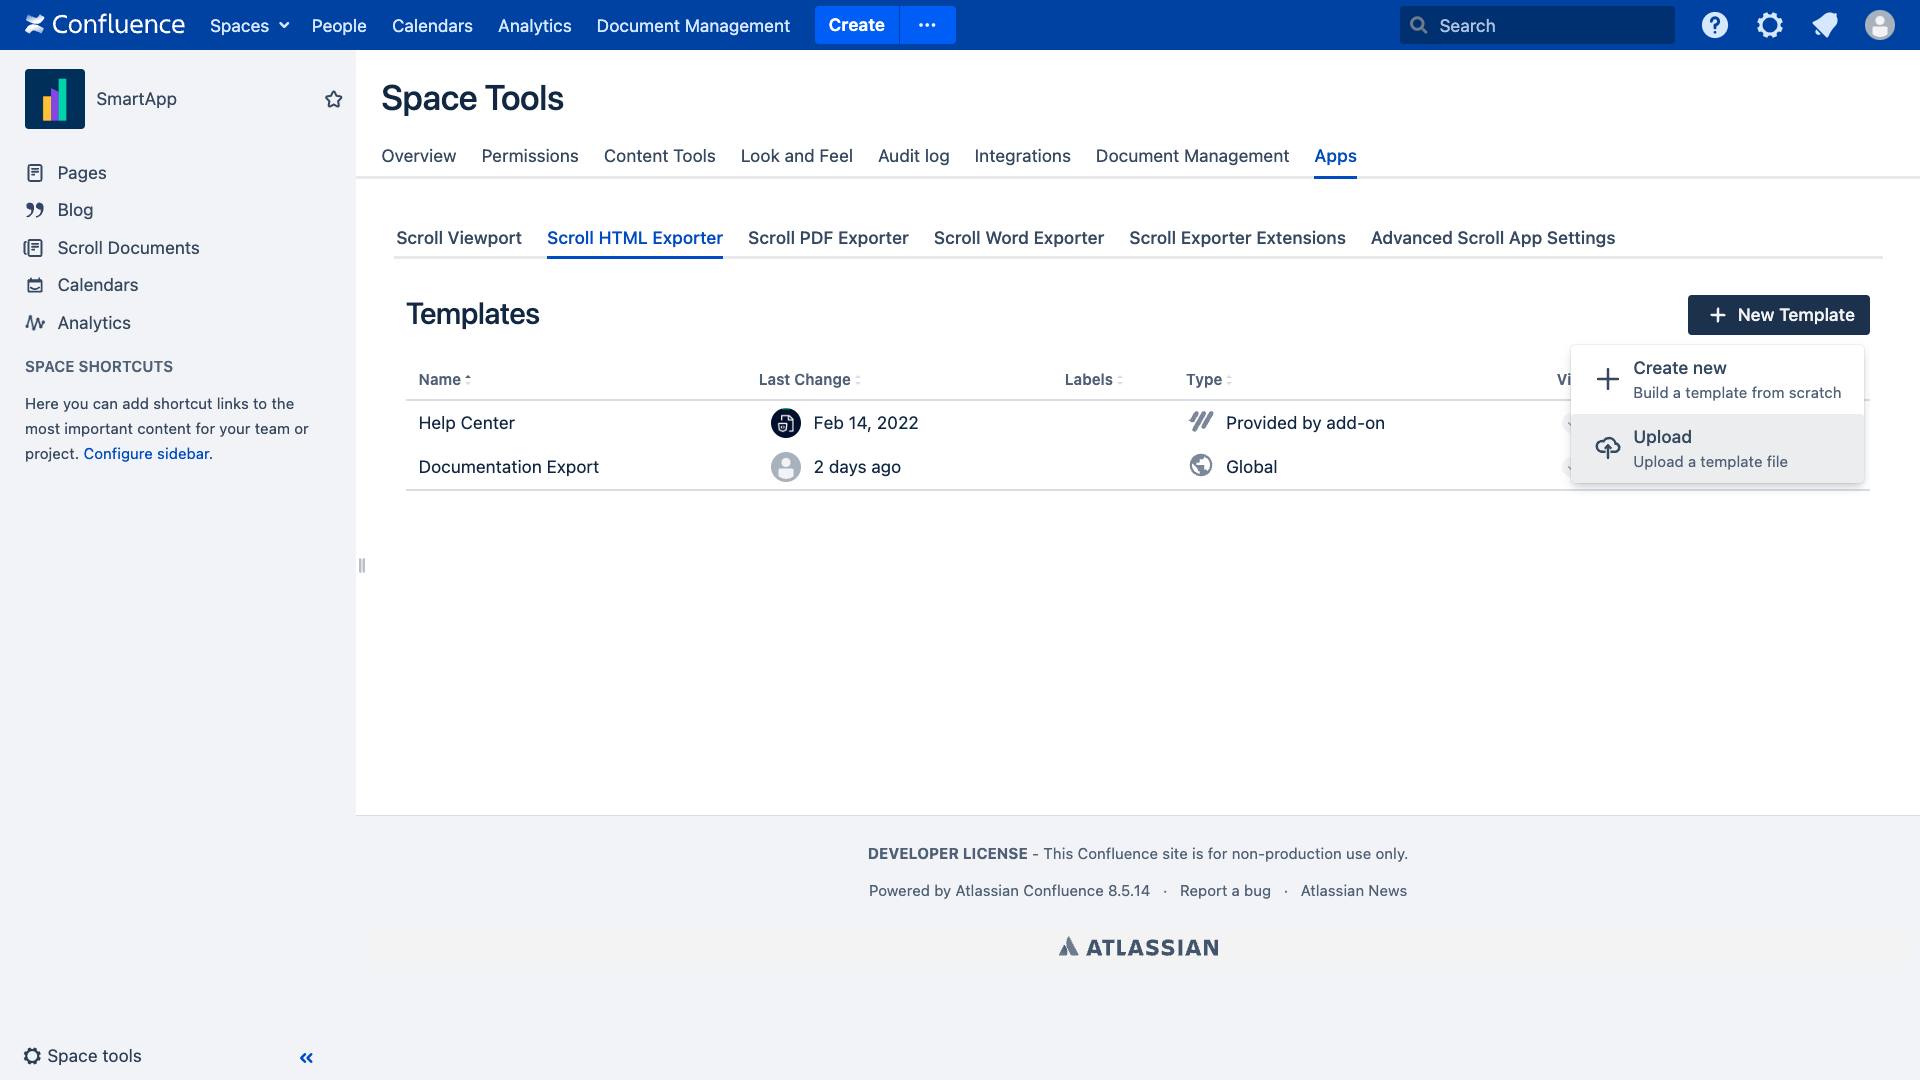Open Scroll Documents in sidebar
The image size is (1920, 1080).
[x=128, y=248]
